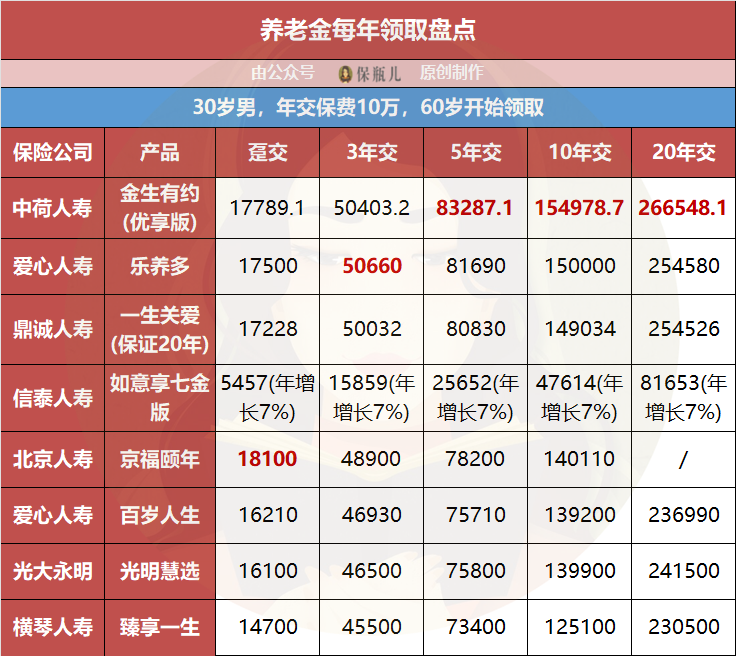Click the red value 154978.7
Screen dimensions: 736x656
(579, 208)
